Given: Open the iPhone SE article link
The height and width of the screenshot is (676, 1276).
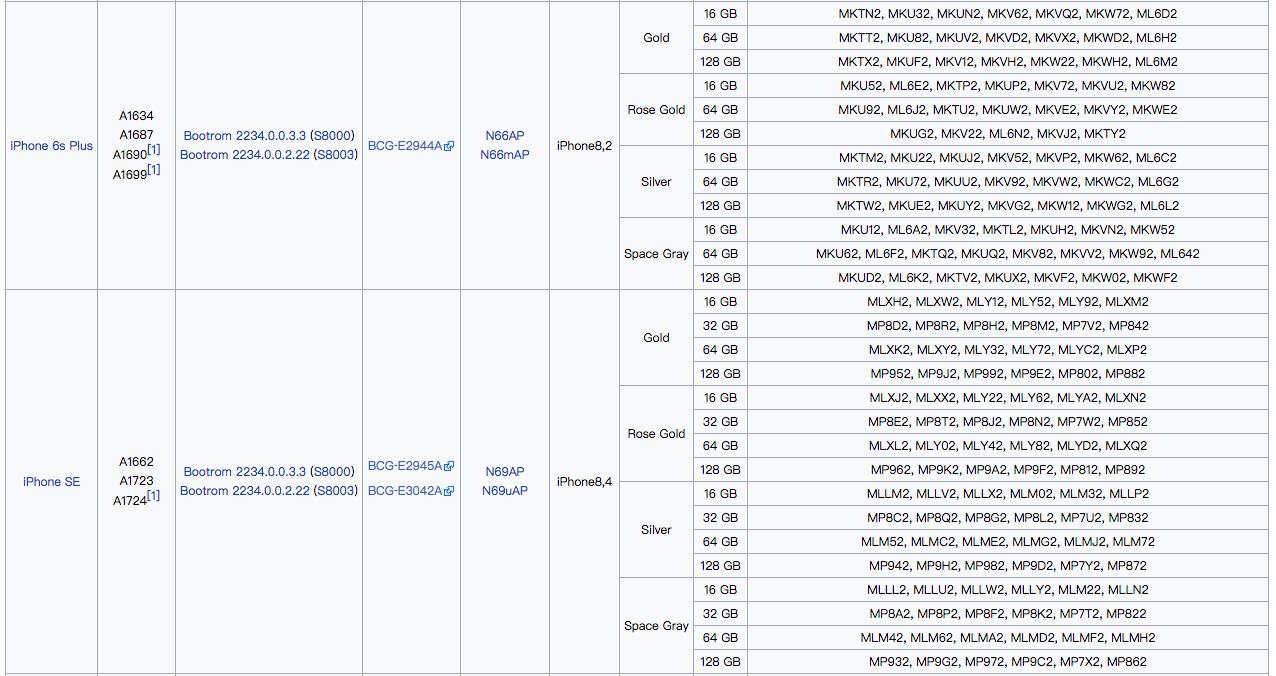Looking at the screenshot, I should (x=51, y=482).
